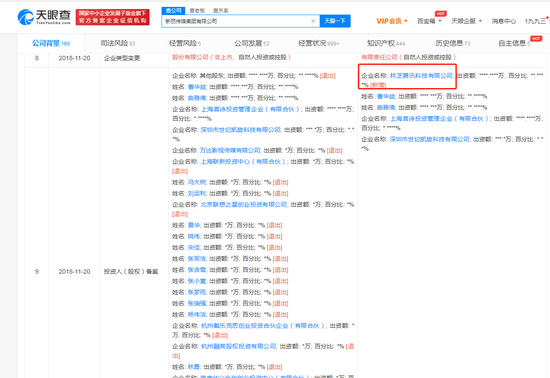Open 曲雅倩 link in left column
The width and height of the screenshot is (550, 378).
click(197, 98)
